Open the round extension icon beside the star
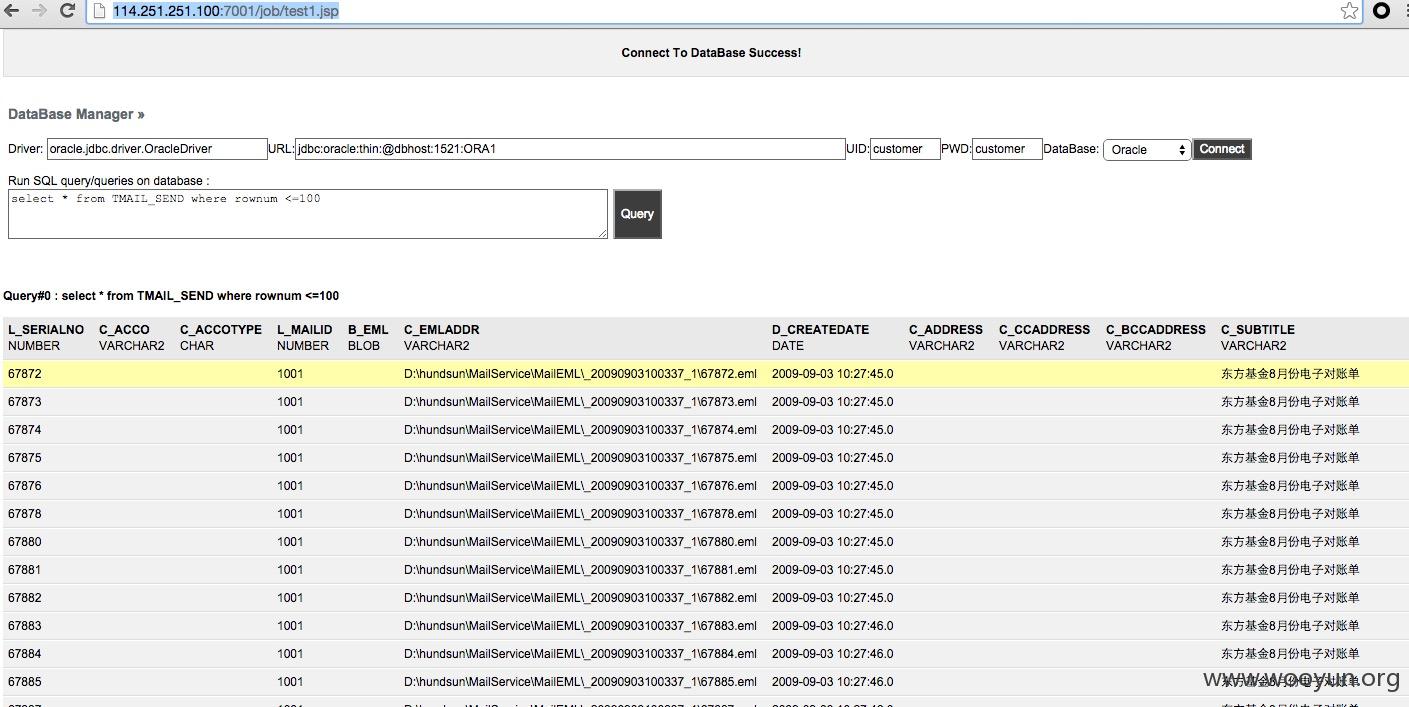 click(x=1381, y=11)
